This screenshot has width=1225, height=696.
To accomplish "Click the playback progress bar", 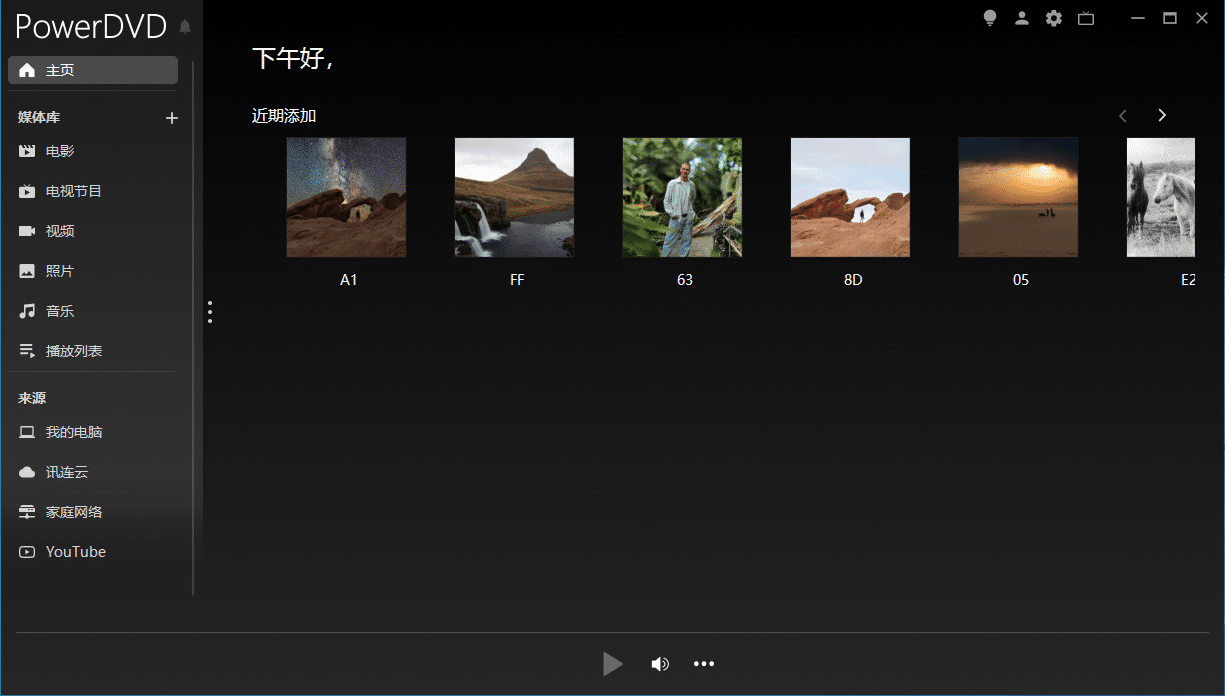I will point(612,632).
